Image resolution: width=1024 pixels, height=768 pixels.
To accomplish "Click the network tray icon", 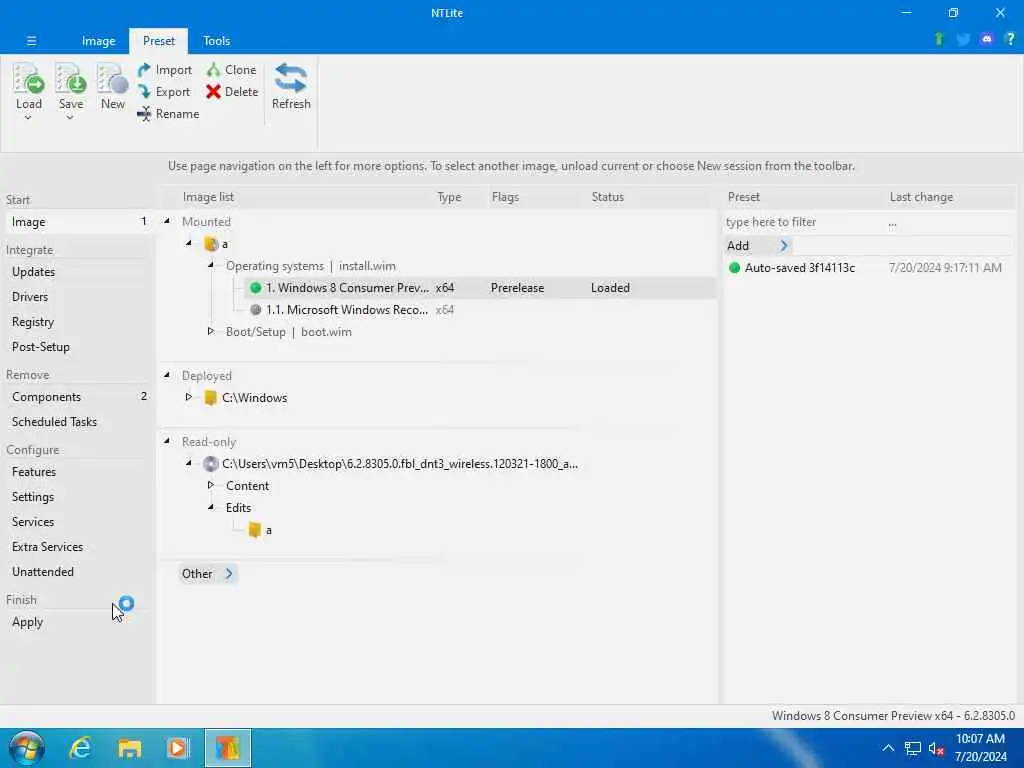I will 912,748.
